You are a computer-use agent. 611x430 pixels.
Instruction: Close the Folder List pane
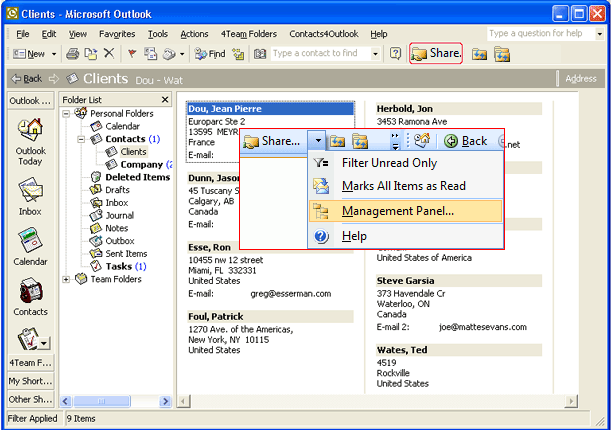tap(165, 100)
